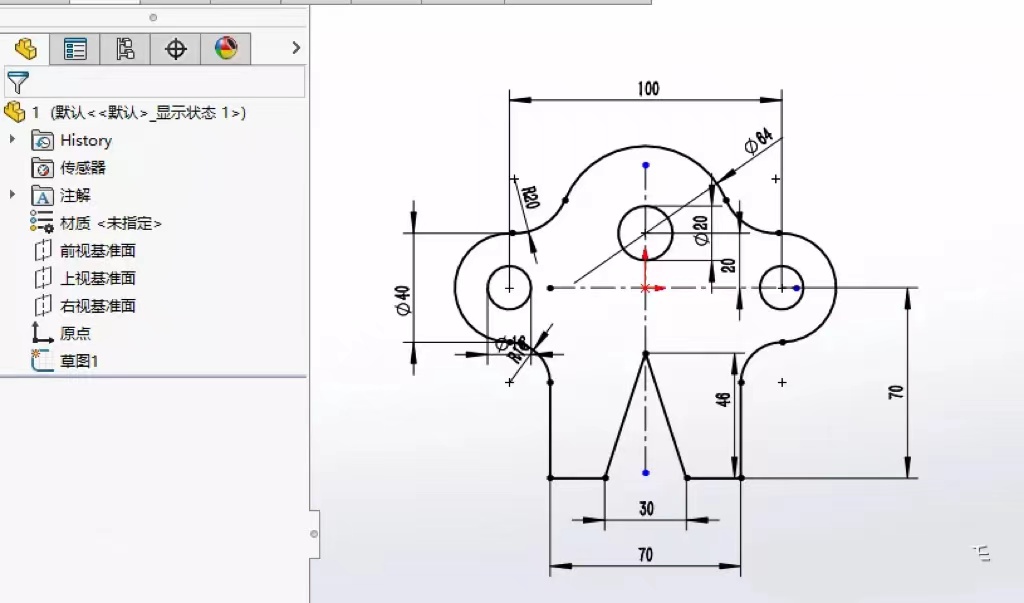Screen dimensions: 1024x603
Task: Expand the 注解 annotations folder
Action: [12, 195]
